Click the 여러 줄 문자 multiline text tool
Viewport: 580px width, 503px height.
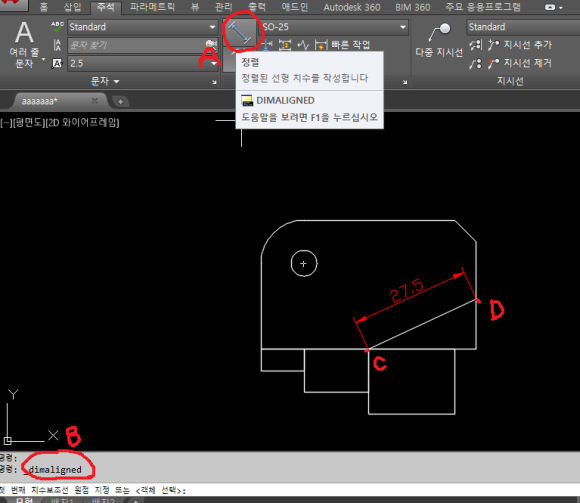point(24,44)
